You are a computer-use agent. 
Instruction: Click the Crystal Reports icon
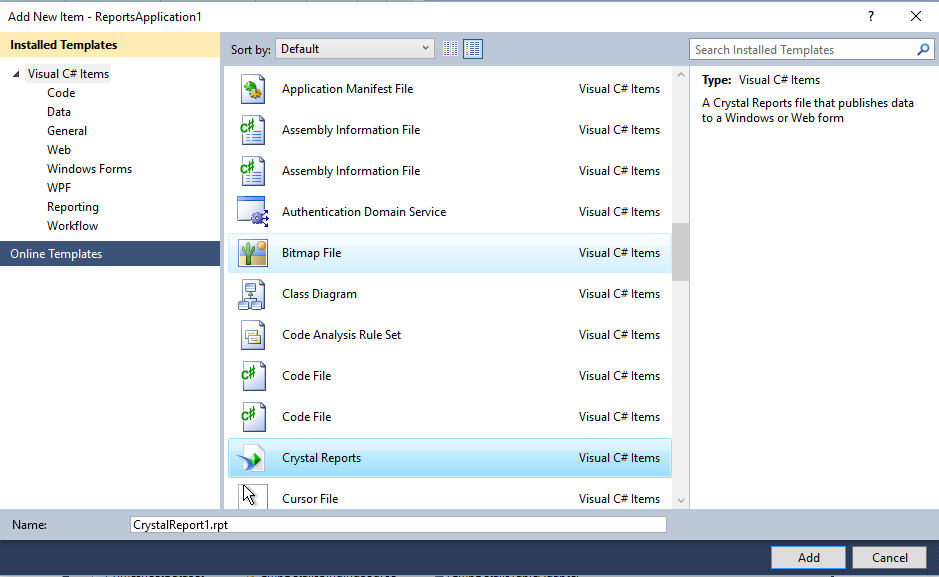(x=252, y=458)
